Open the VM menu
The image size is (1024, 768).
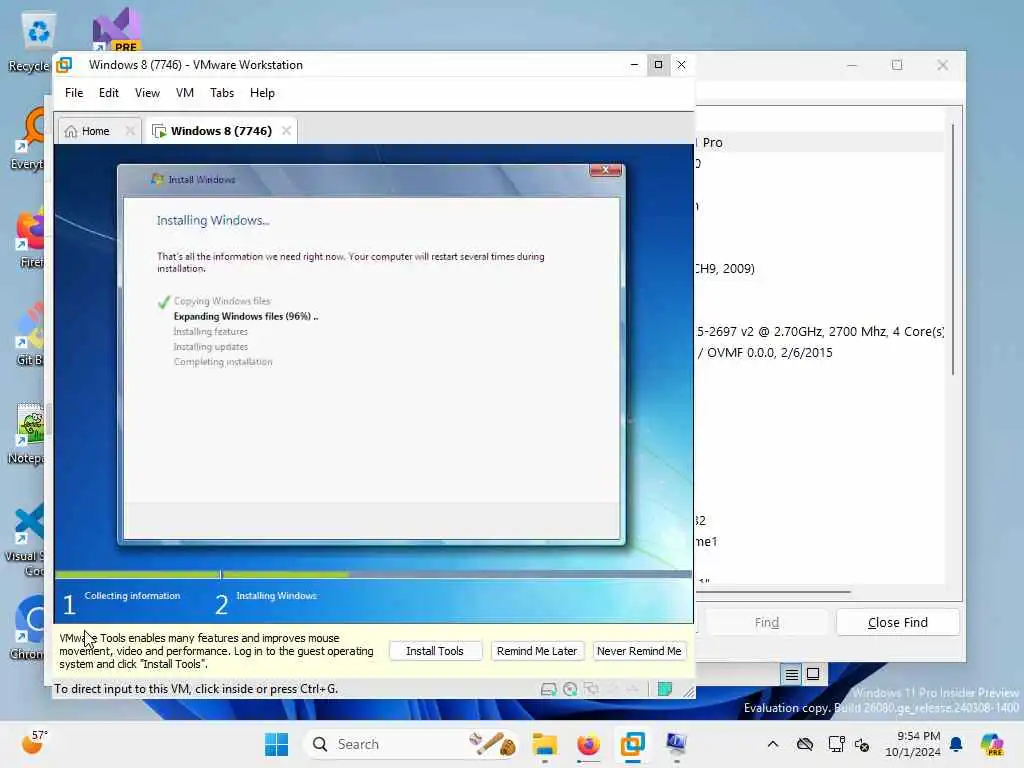coord(185,93)
